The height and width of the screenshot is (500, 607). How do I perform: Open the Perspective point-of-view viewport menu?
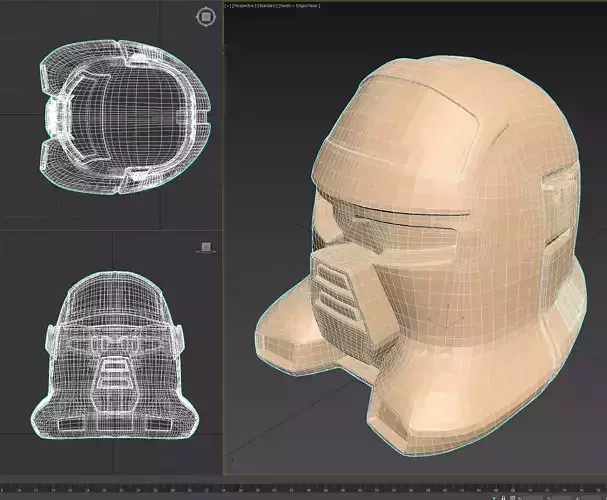(x=243, y=6)
